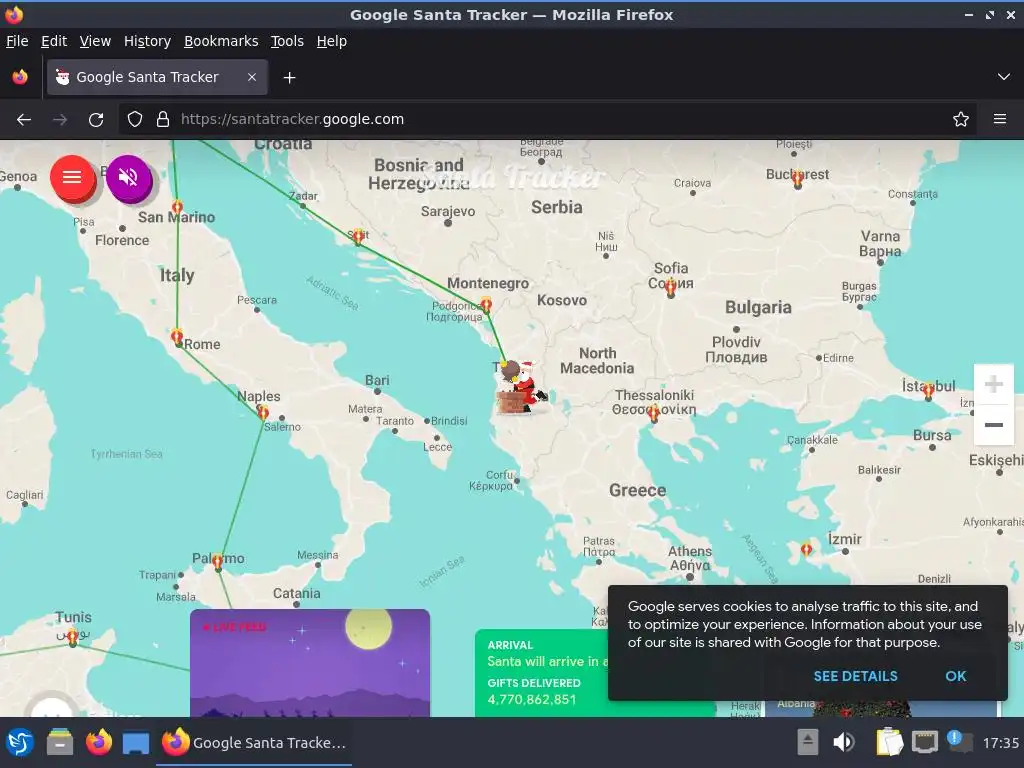Click the gift marker at Palermo
This screenshot has height=768, width=1024.
click(x=217, y=560)
